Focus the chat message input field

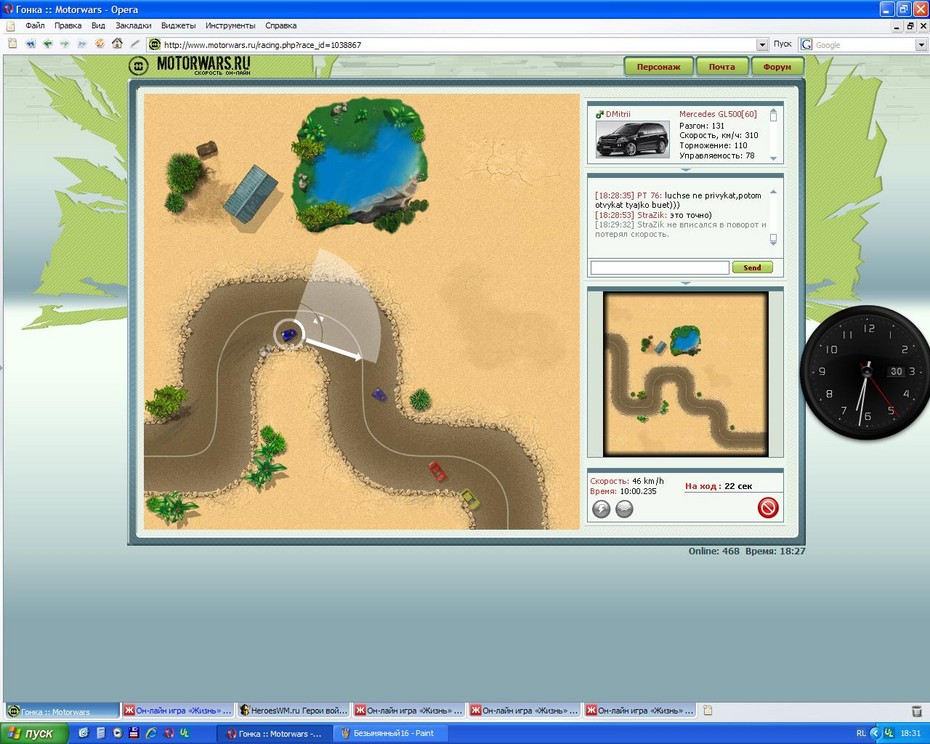(x=660, y=268)
